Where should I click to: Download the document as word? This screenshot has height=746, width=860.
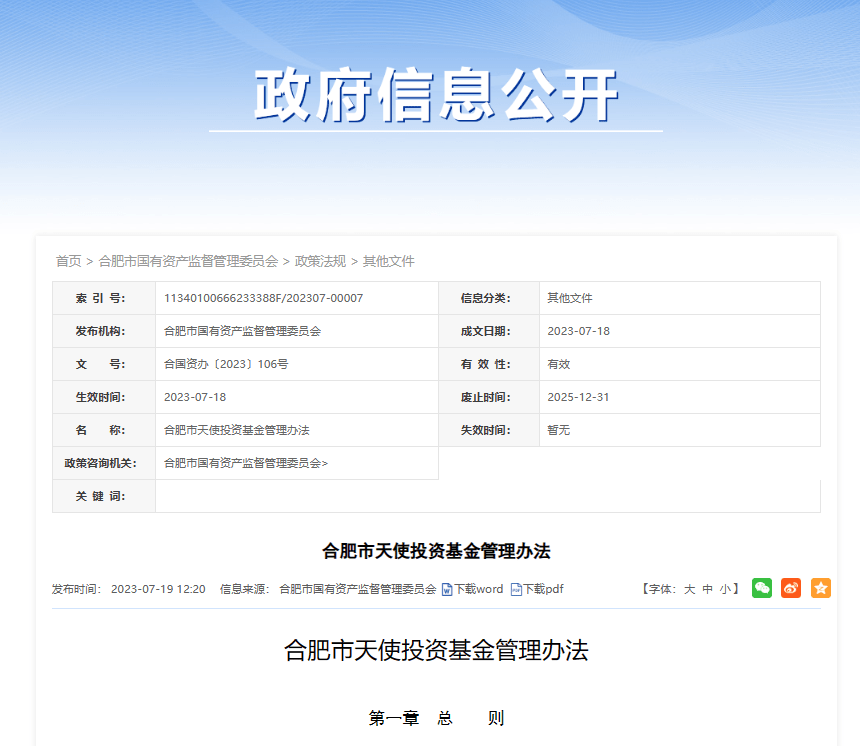(478, 589)
